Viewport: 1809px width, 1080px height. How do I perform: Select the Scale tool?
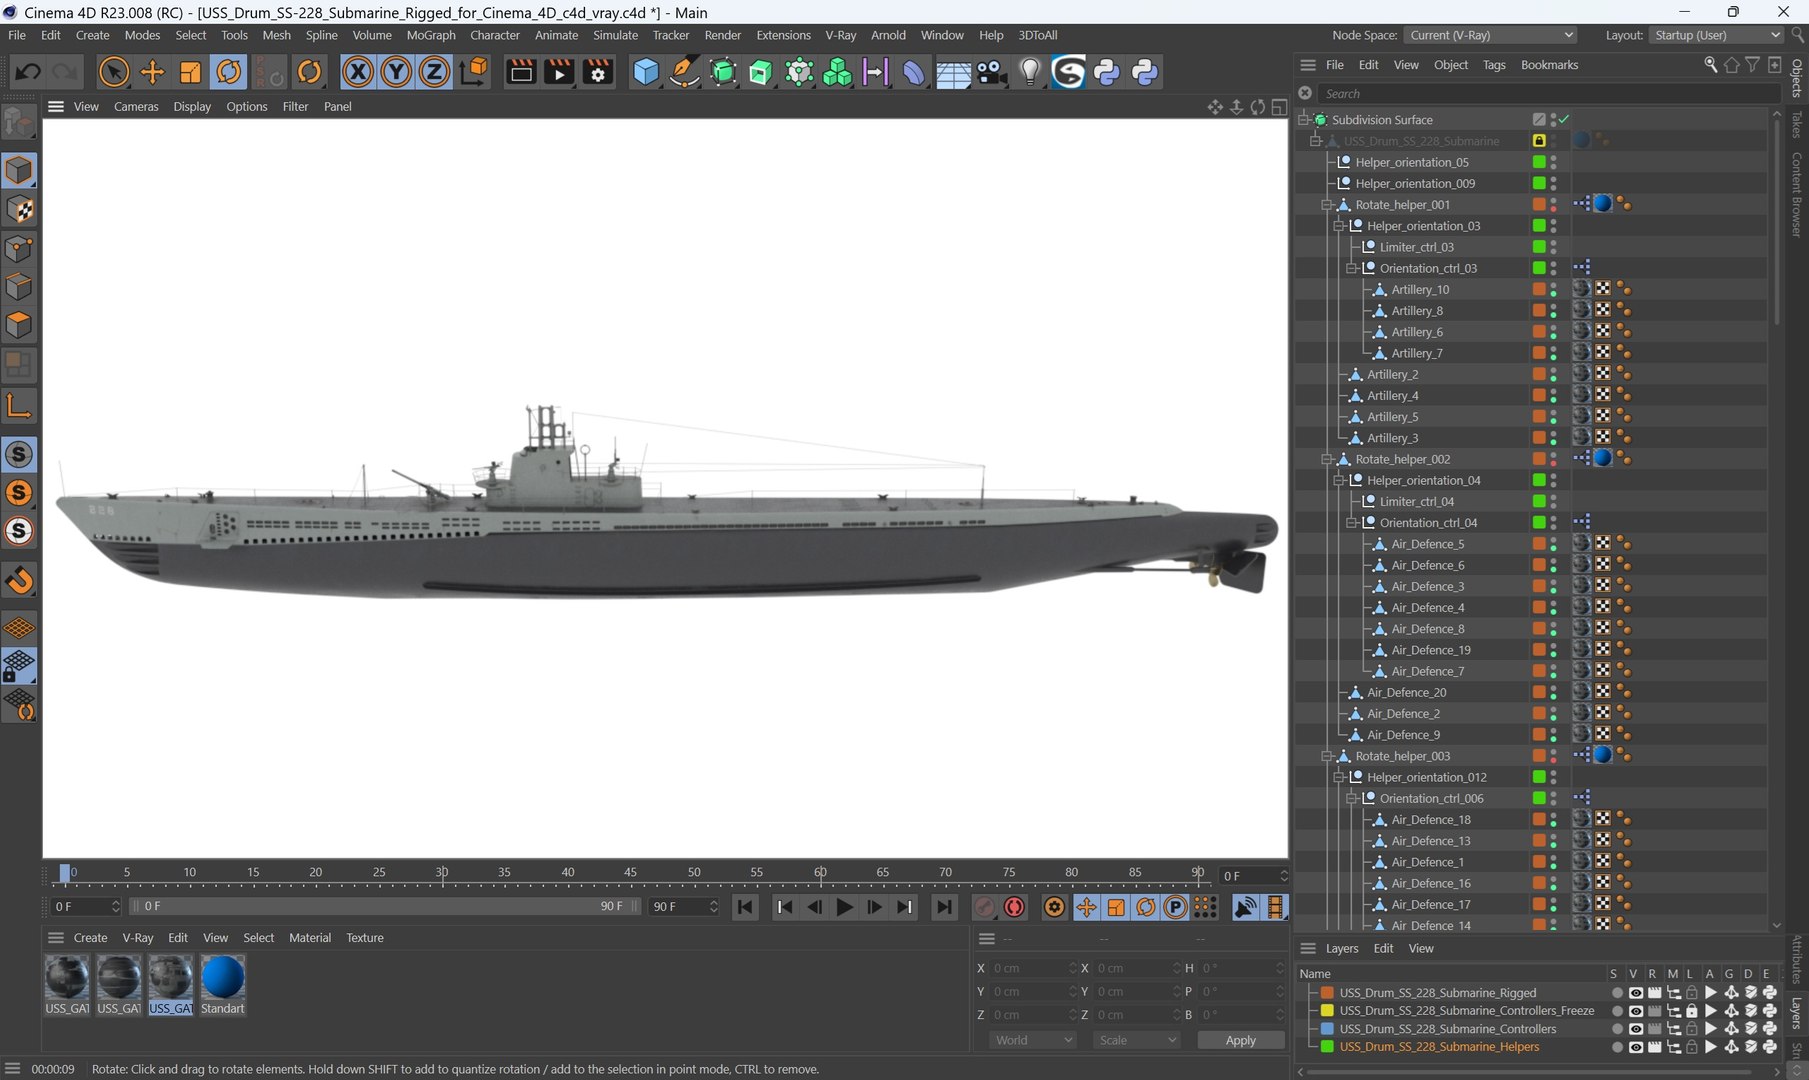coord(190,72)
